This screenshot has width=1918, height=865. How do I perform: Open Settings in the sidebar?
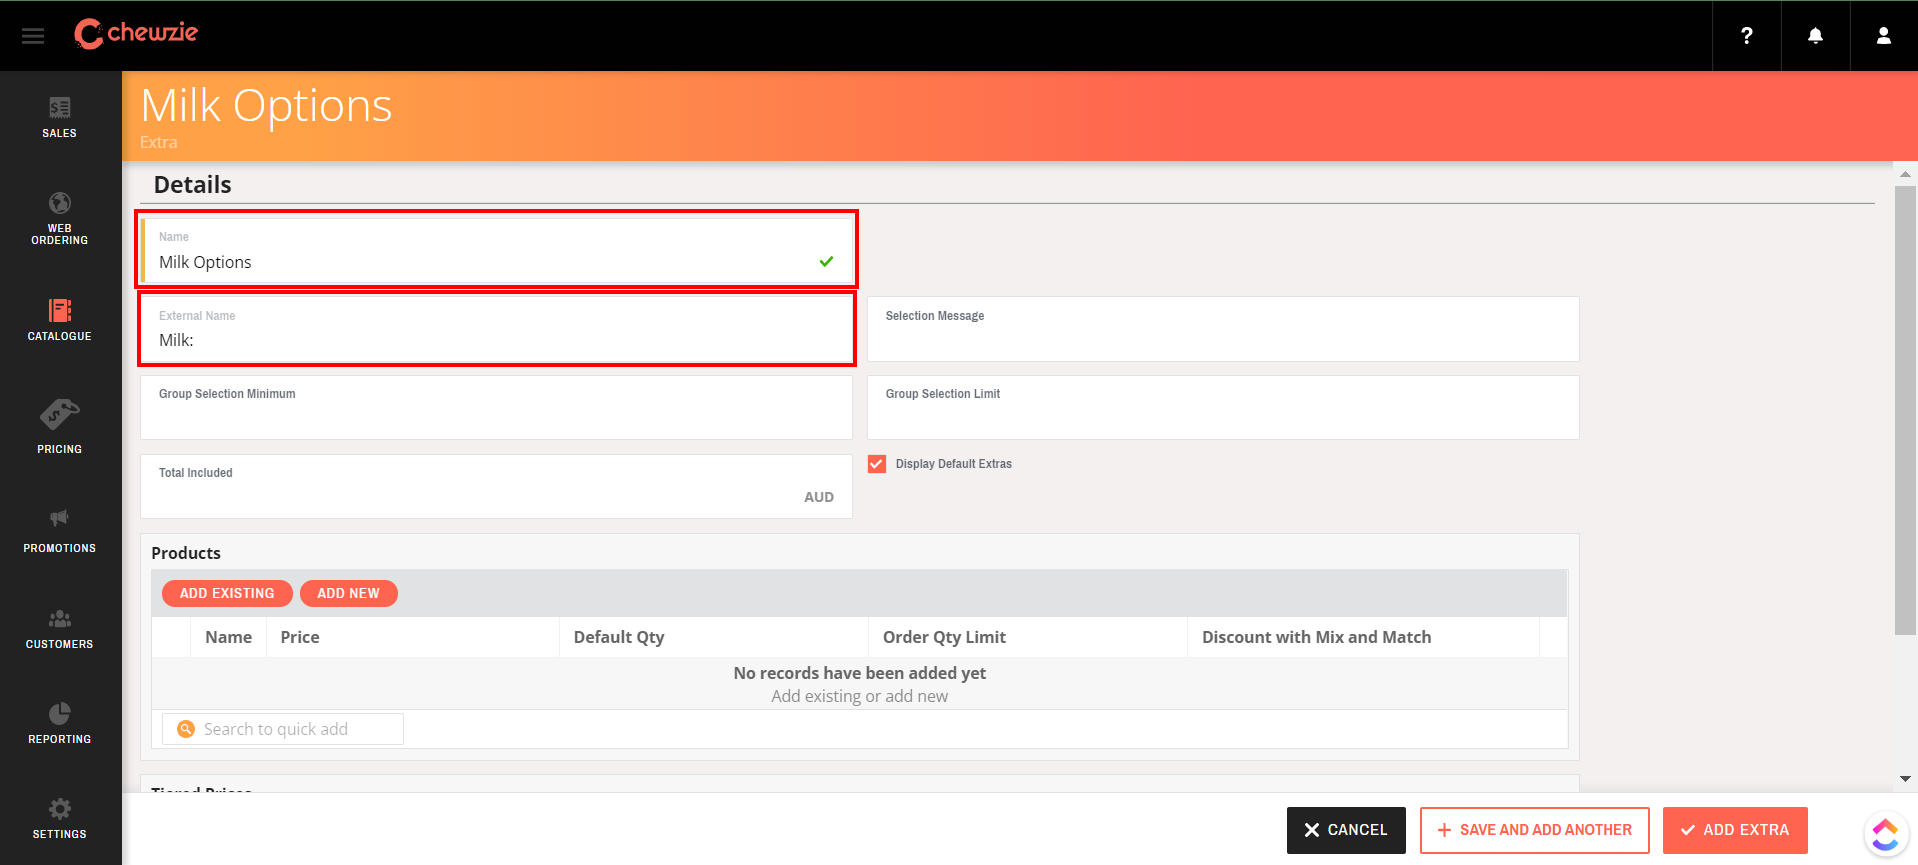pos(60,819)
